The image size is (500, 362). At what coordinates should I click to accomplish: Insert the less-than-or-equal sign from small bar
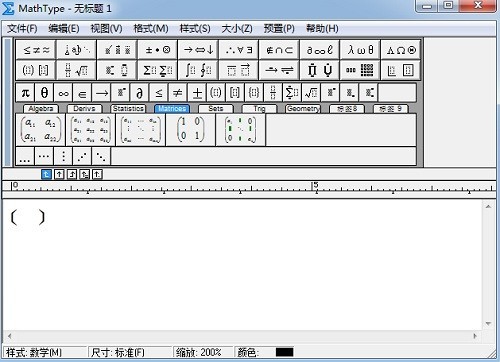[159, 93]
